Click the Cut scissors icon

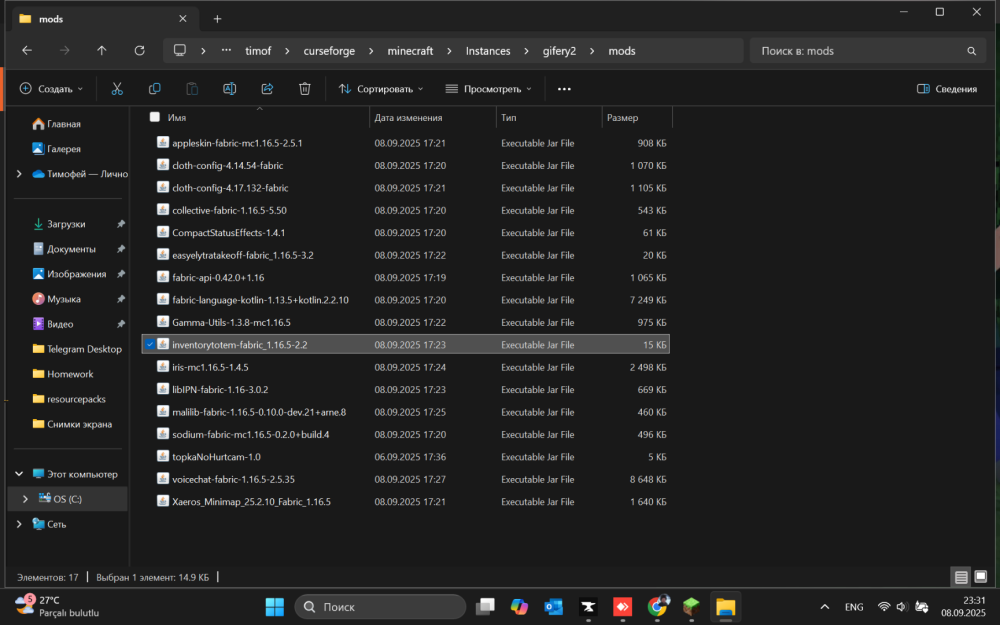(x=117, y=89)
